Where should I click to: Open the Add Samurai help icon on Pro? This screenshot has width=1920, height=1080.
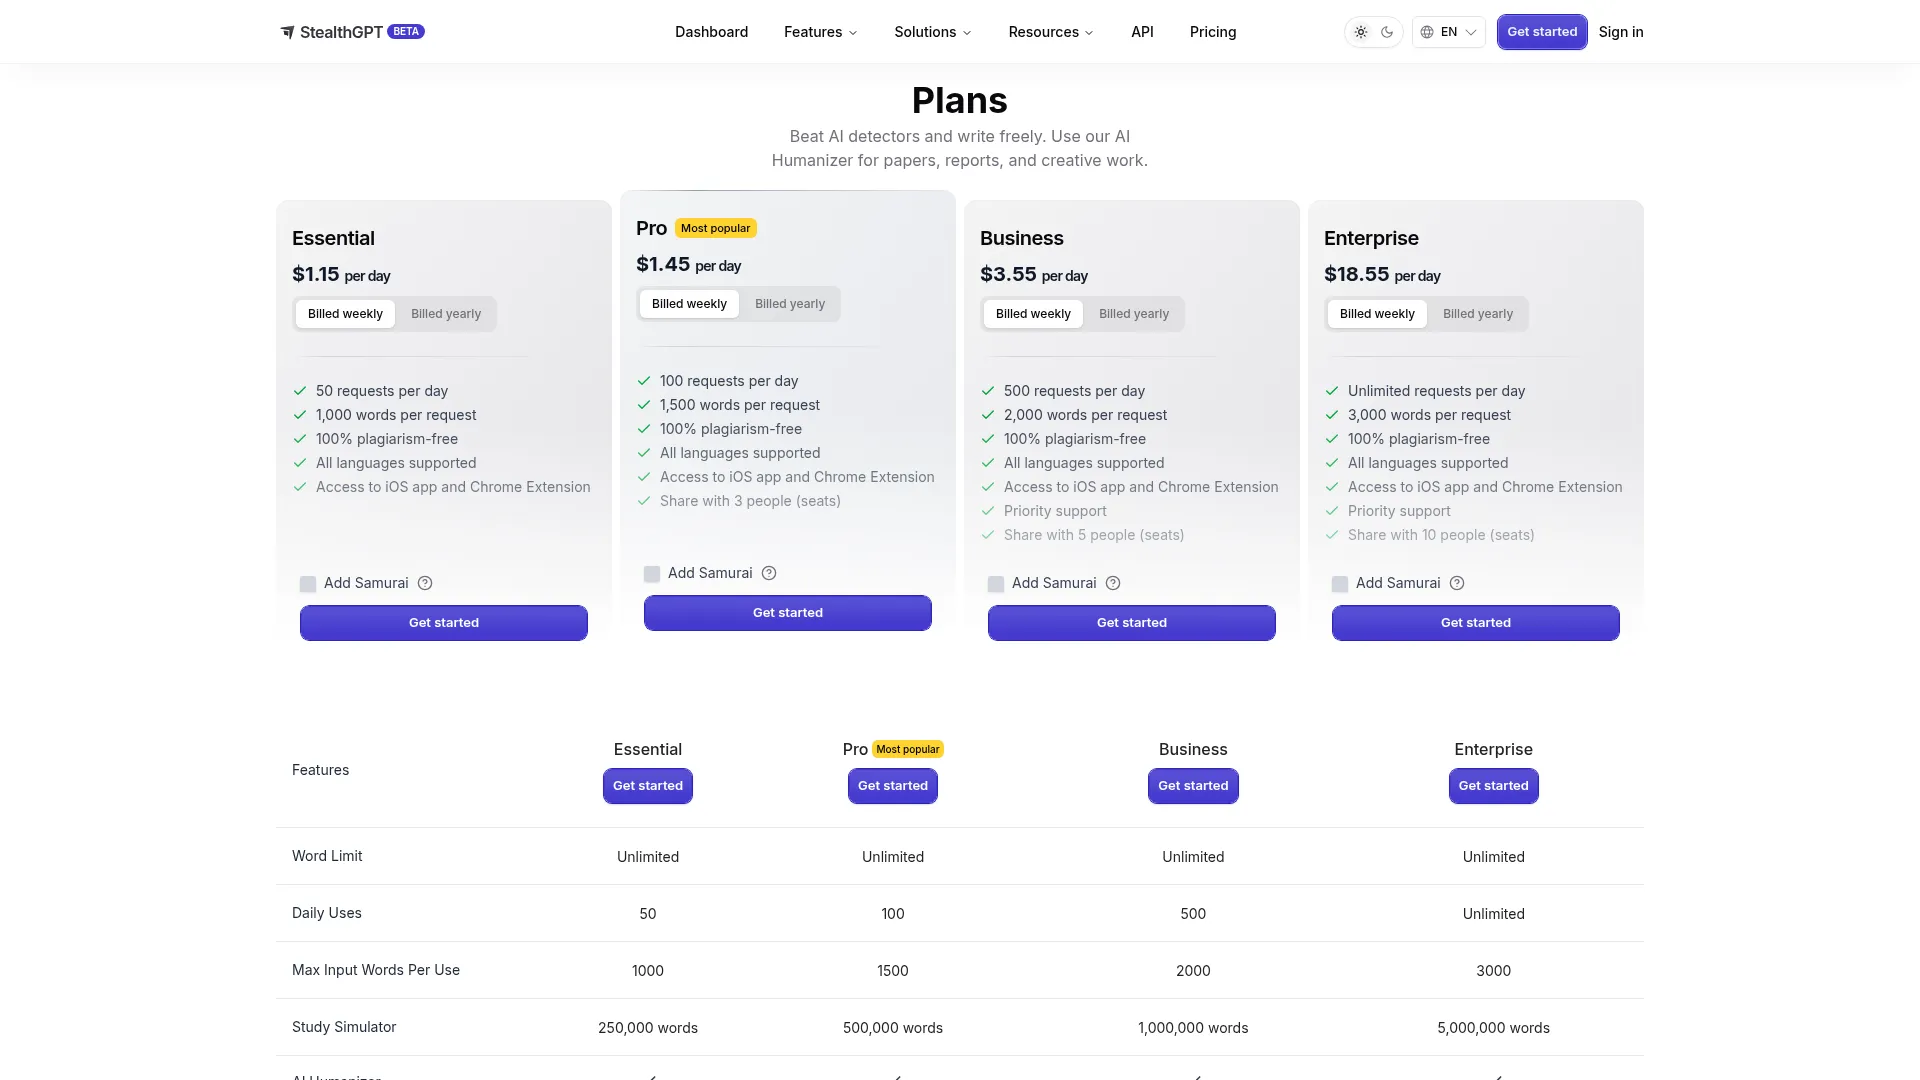tap(769, 572)
